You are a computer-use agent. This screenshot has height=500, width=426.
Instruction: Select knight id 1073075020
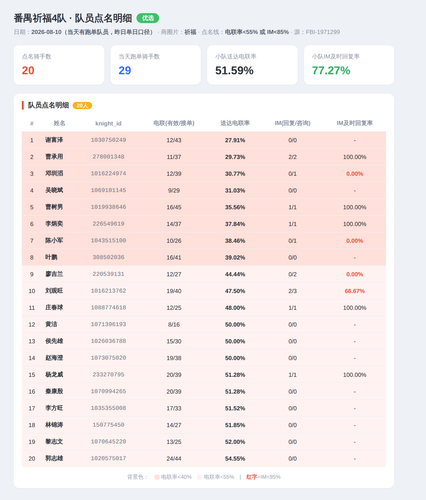click(x=108, y=358)
